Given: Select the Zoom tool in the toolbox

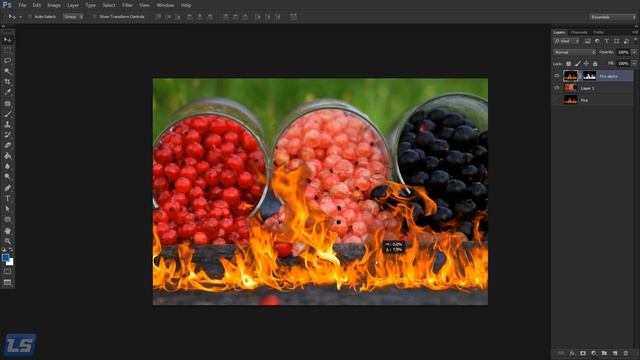Looking at the screenshot, I should coord(7,241).
